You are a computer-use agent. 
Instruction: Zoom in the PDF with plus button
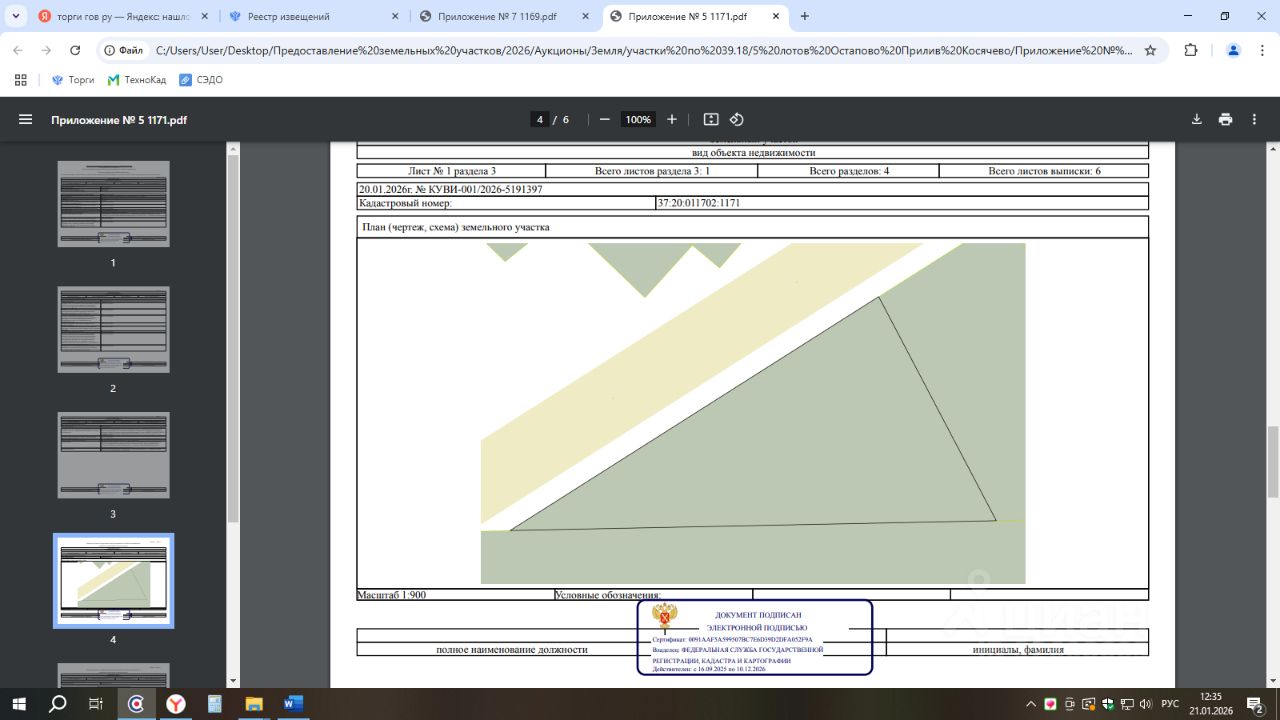click(x=672, y=120)
